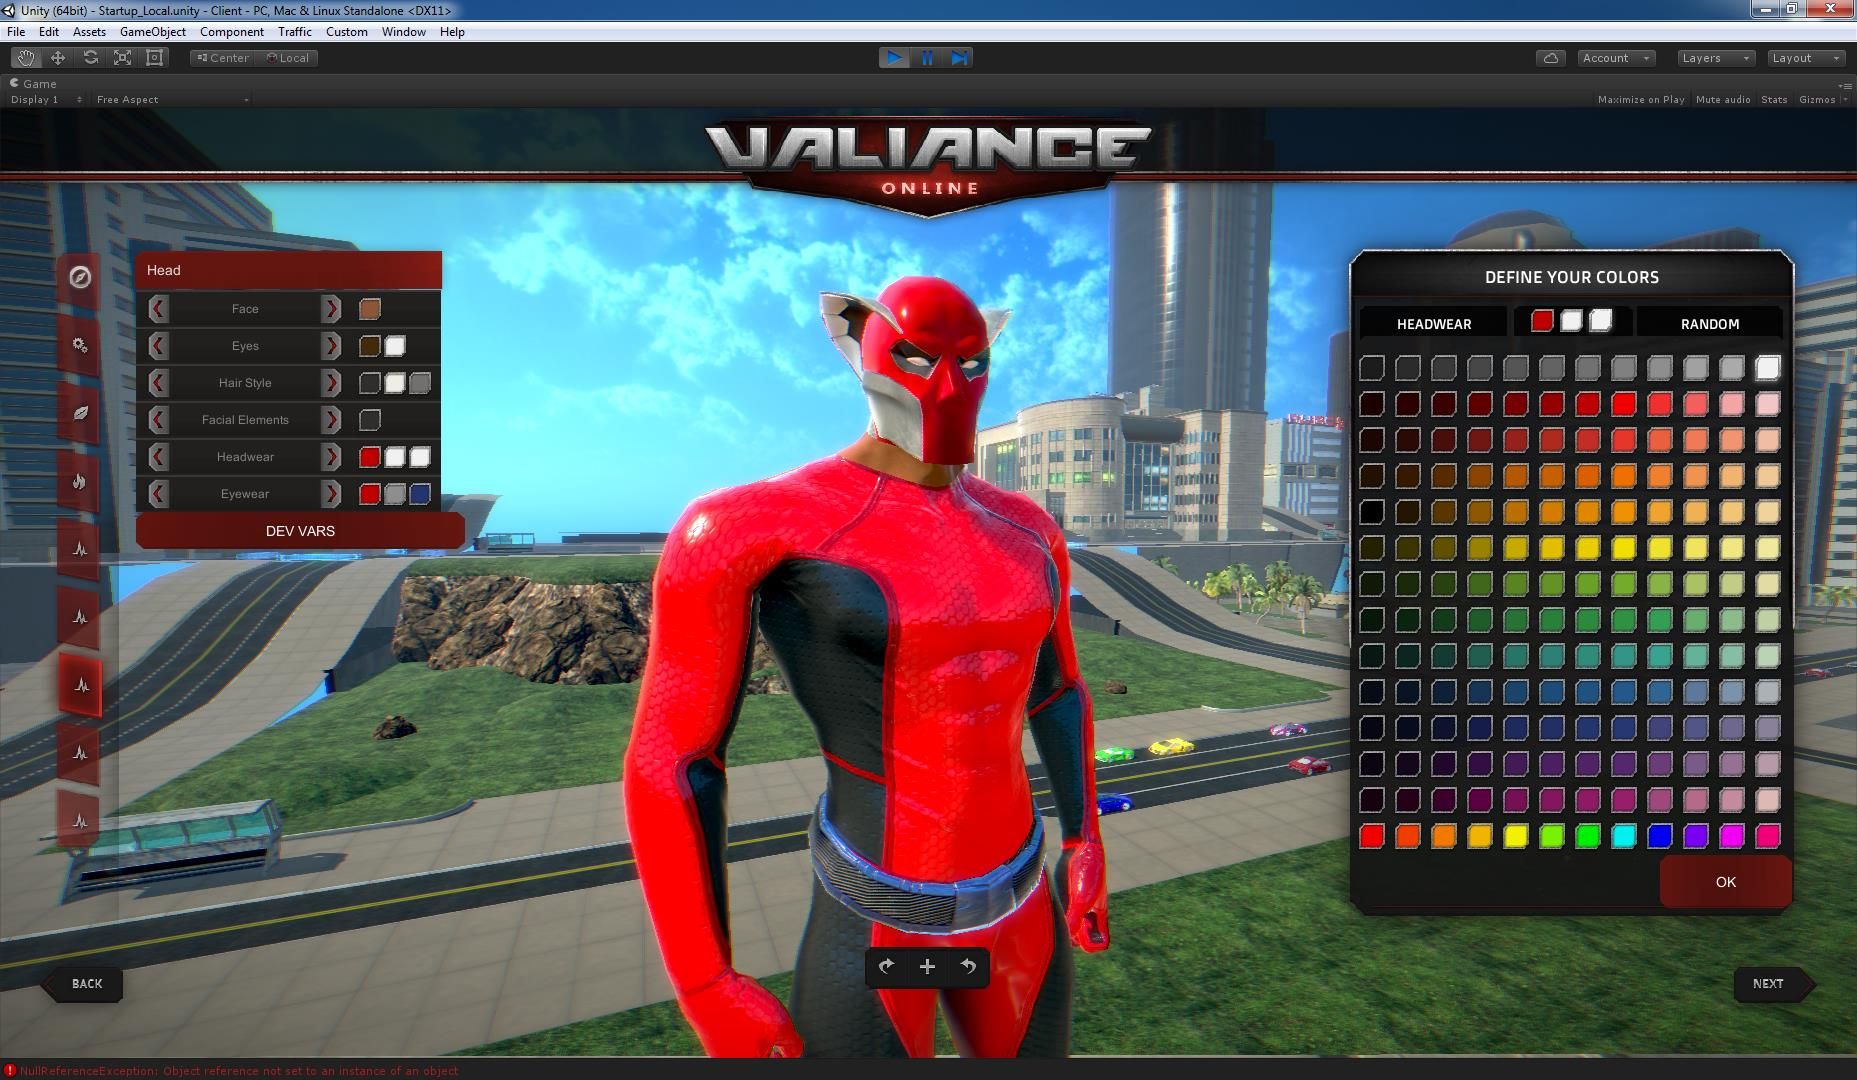Toggle Unity's play button
The width and height of the screenshot is (1857, 1080).
click(x=894, y=57)
